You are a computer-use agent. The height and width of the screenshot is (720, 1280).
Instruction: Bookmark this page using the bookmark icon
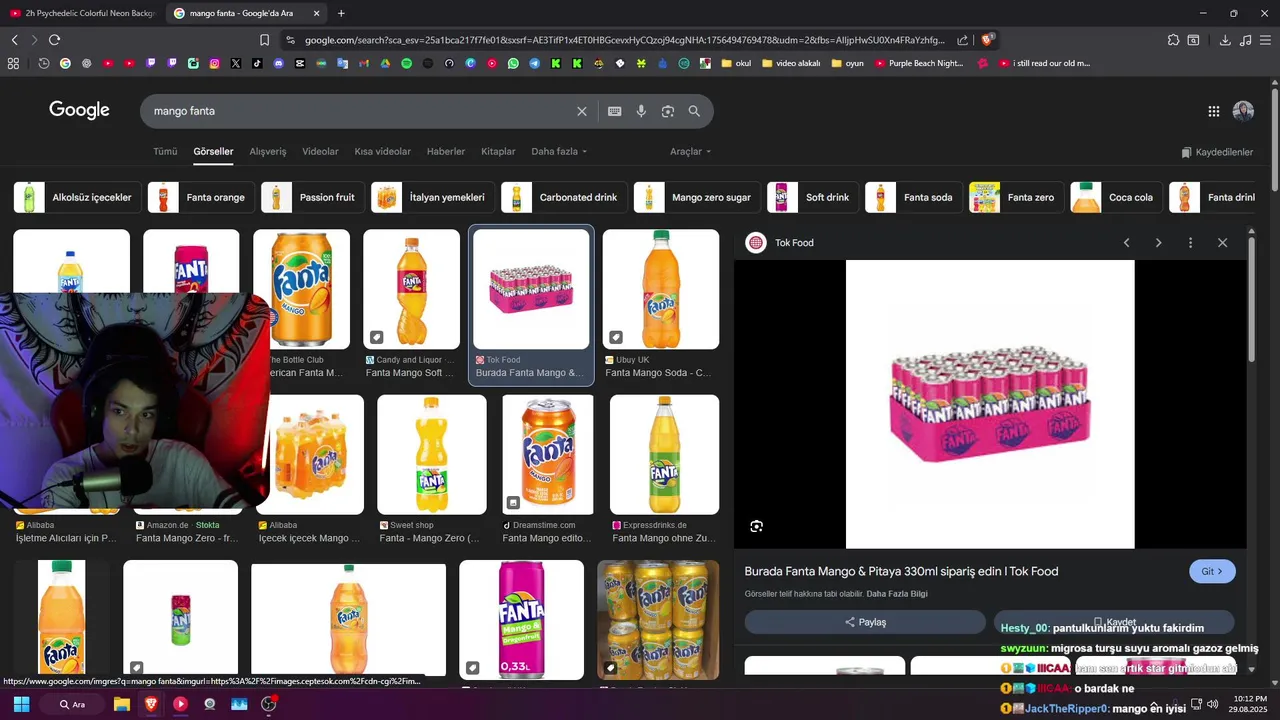tap(264, 40)
